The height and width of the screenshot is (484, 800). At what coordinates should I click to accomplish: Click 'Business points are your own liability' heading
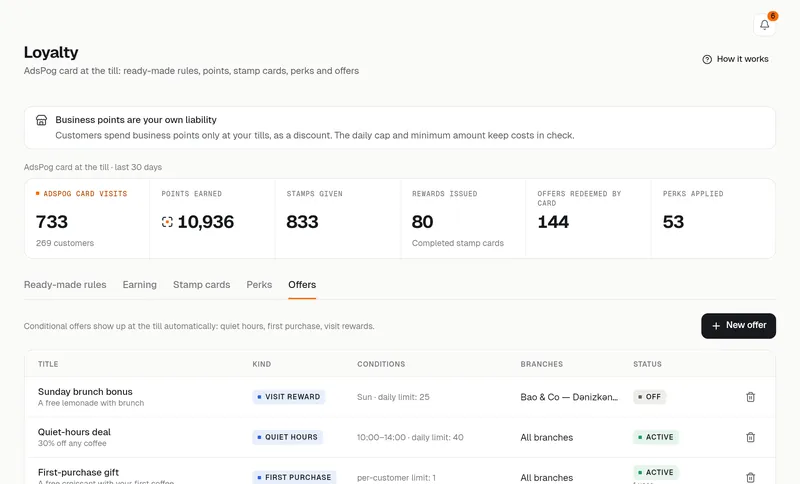coord(136,120)
